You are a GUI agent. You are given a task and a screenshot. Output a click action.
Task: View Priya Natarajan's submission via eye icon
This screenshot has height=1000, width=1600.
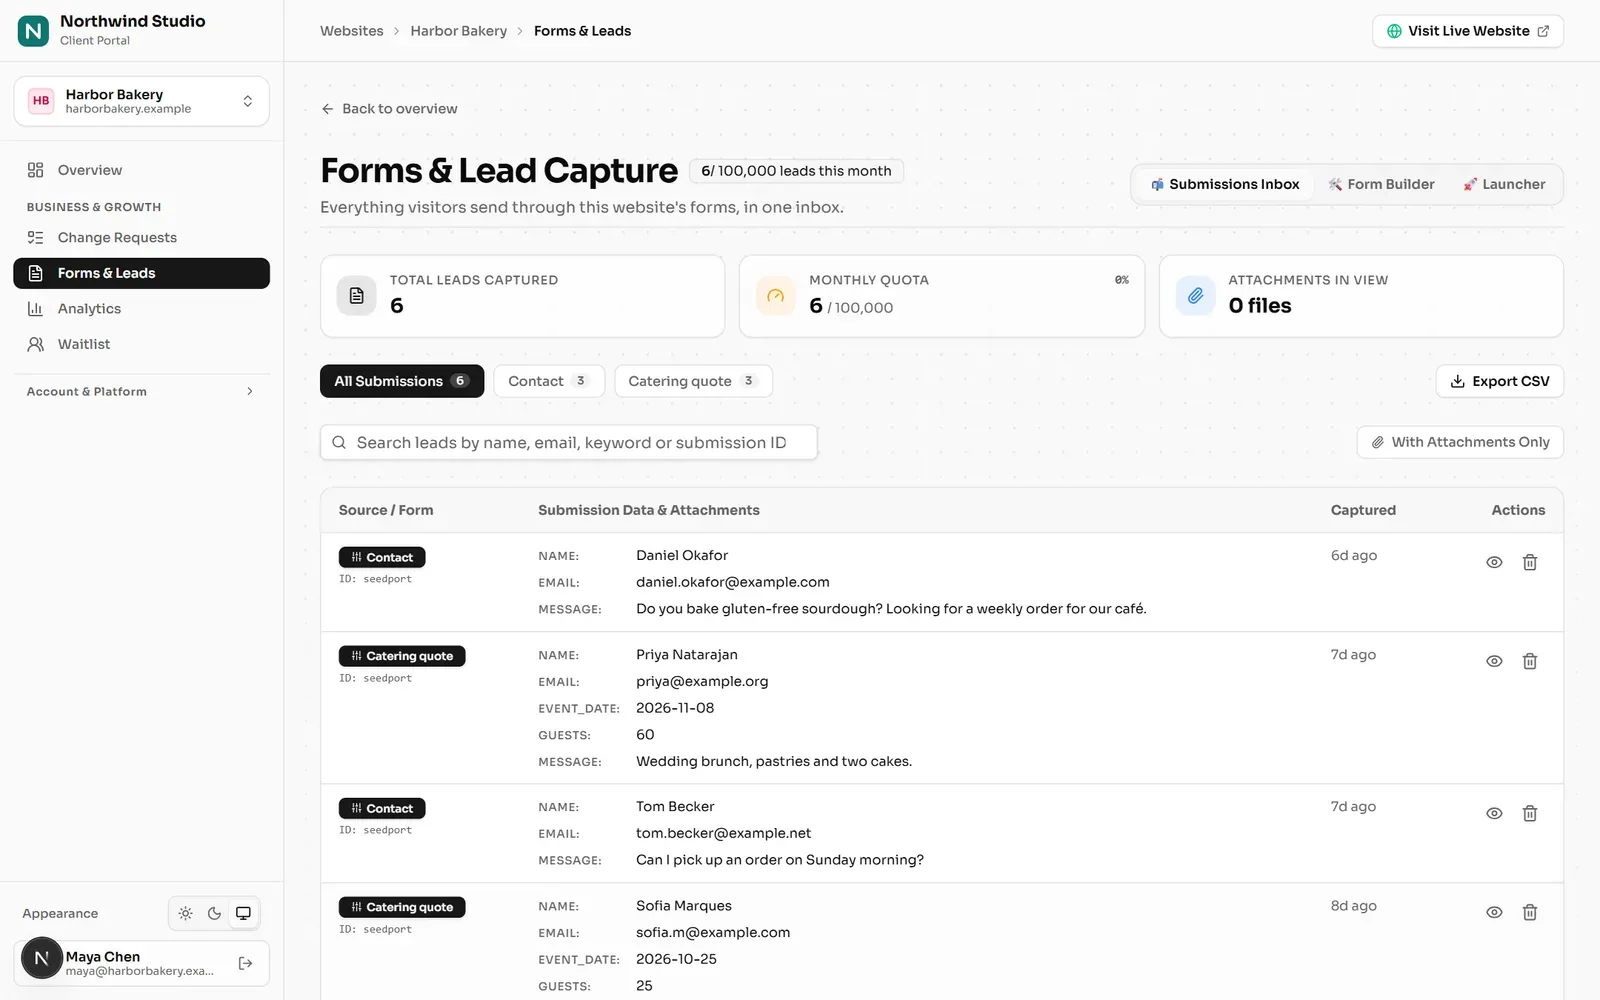[x=1494, y=661]
